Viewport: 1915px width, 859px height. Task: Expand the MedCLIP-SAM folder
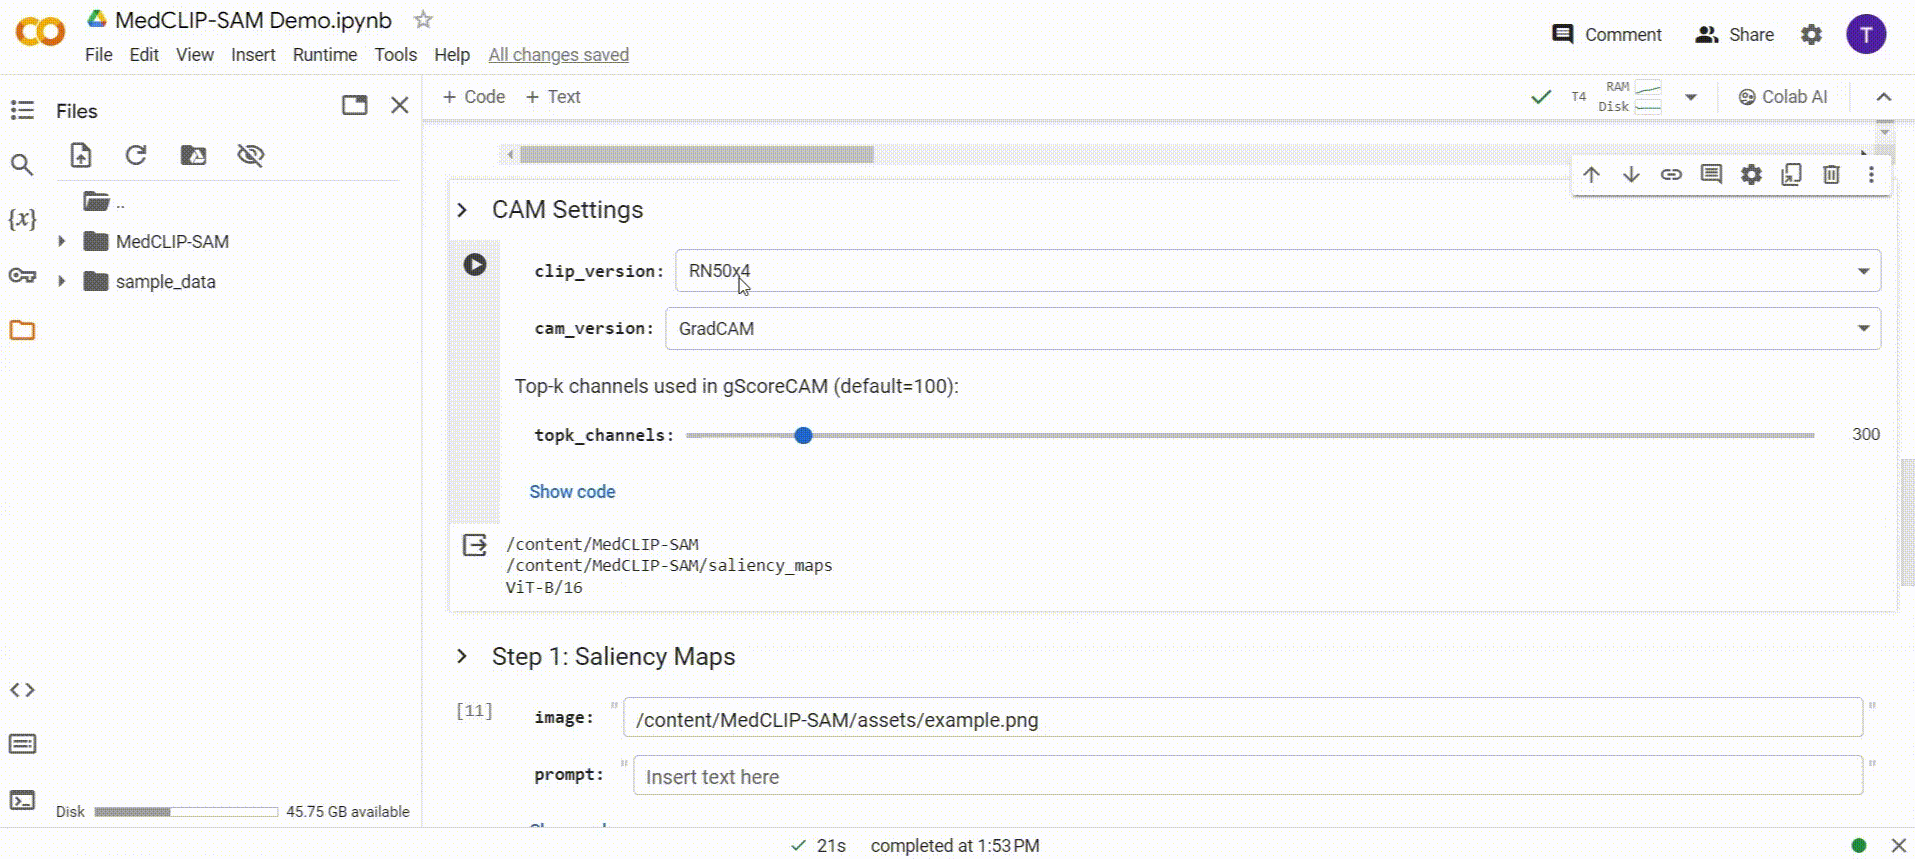[x=62, y=241]
